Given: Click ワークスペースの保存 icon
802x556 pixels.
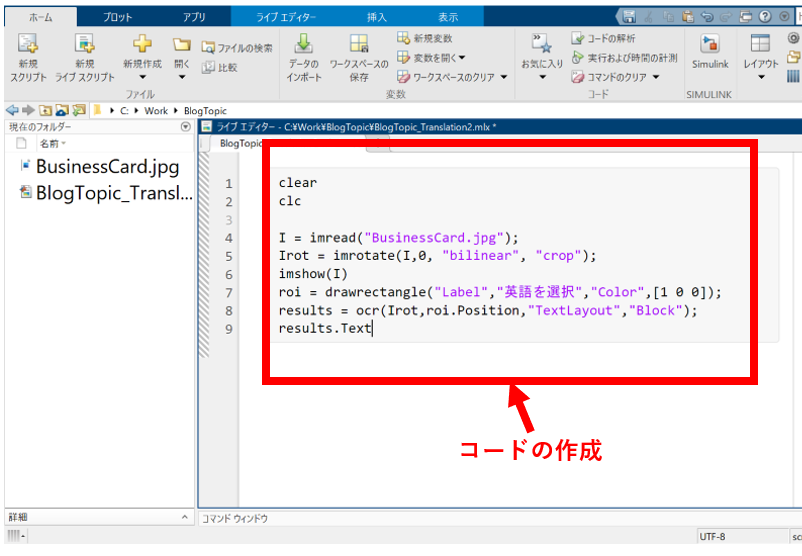Looking at the screenshot, I should point(359,45).
